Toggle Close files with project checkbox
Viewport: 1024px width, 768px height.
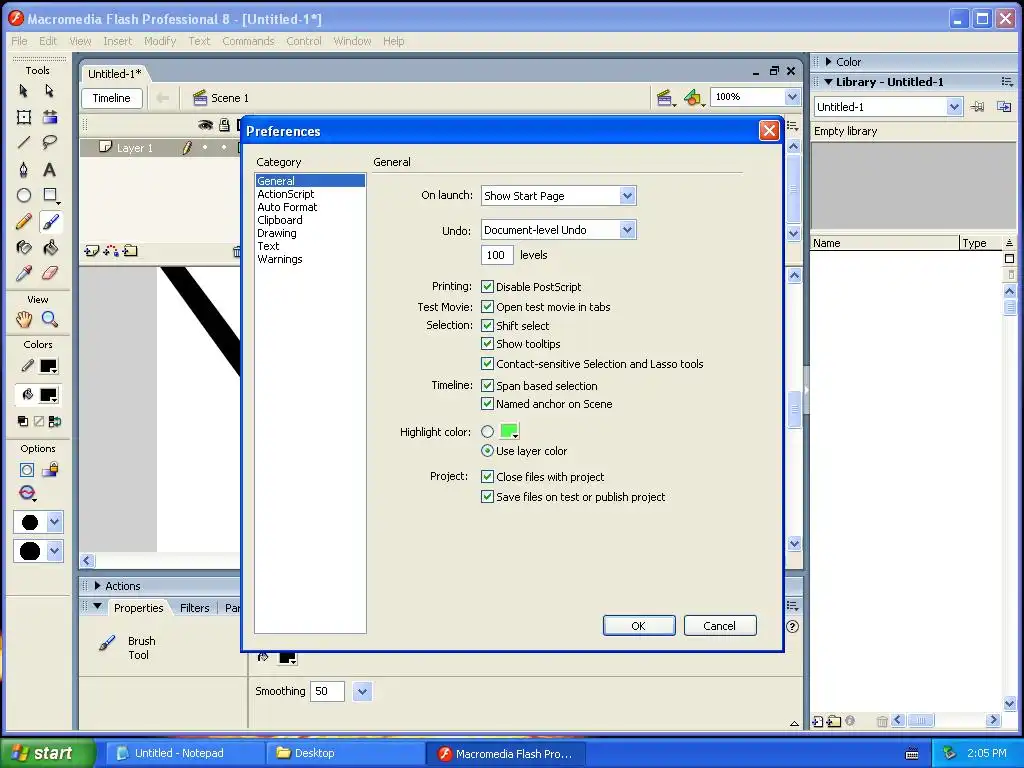487,477
